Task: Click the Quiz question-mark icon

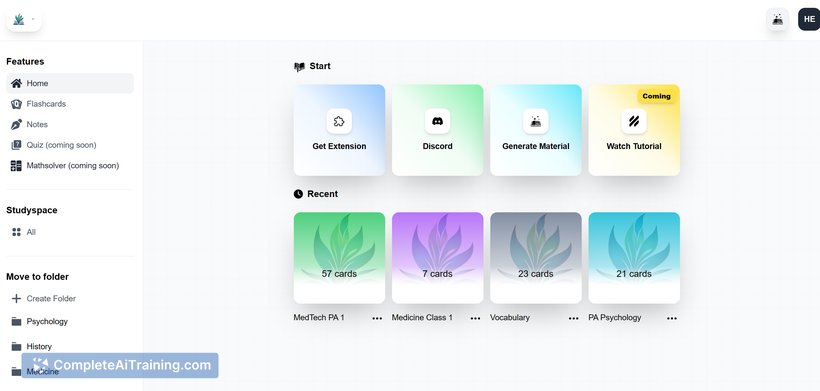Action: 16,145
